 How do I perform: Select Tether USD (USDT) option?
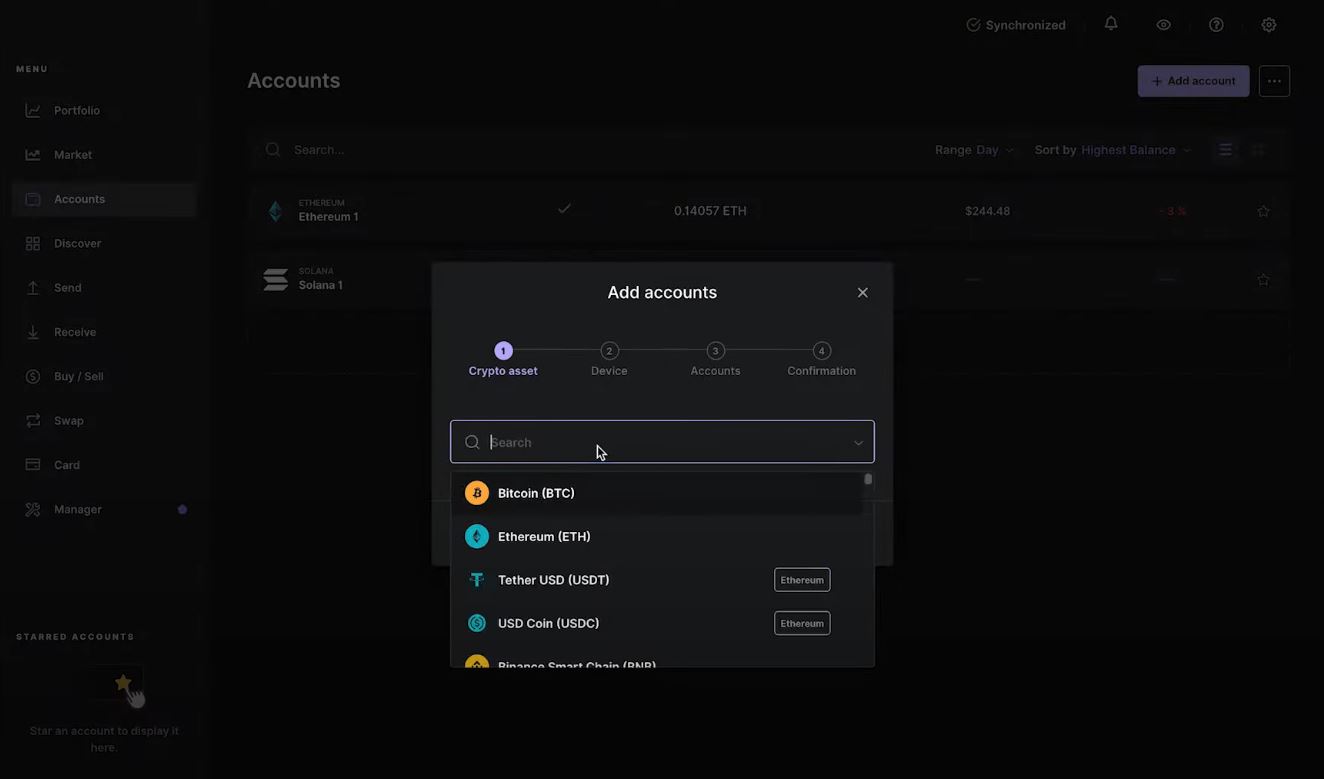pyautogui.click(x=656, y=580)
